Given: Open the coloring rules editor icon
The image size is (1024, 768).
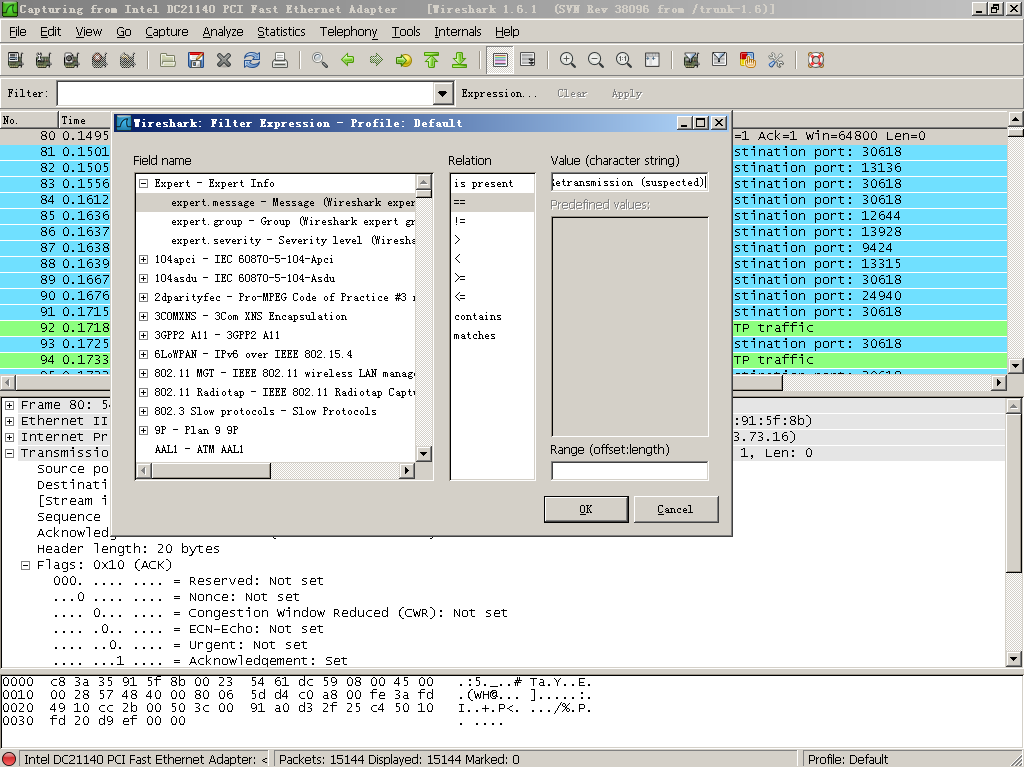Looking at the screenshot, I should coord(748,60).
